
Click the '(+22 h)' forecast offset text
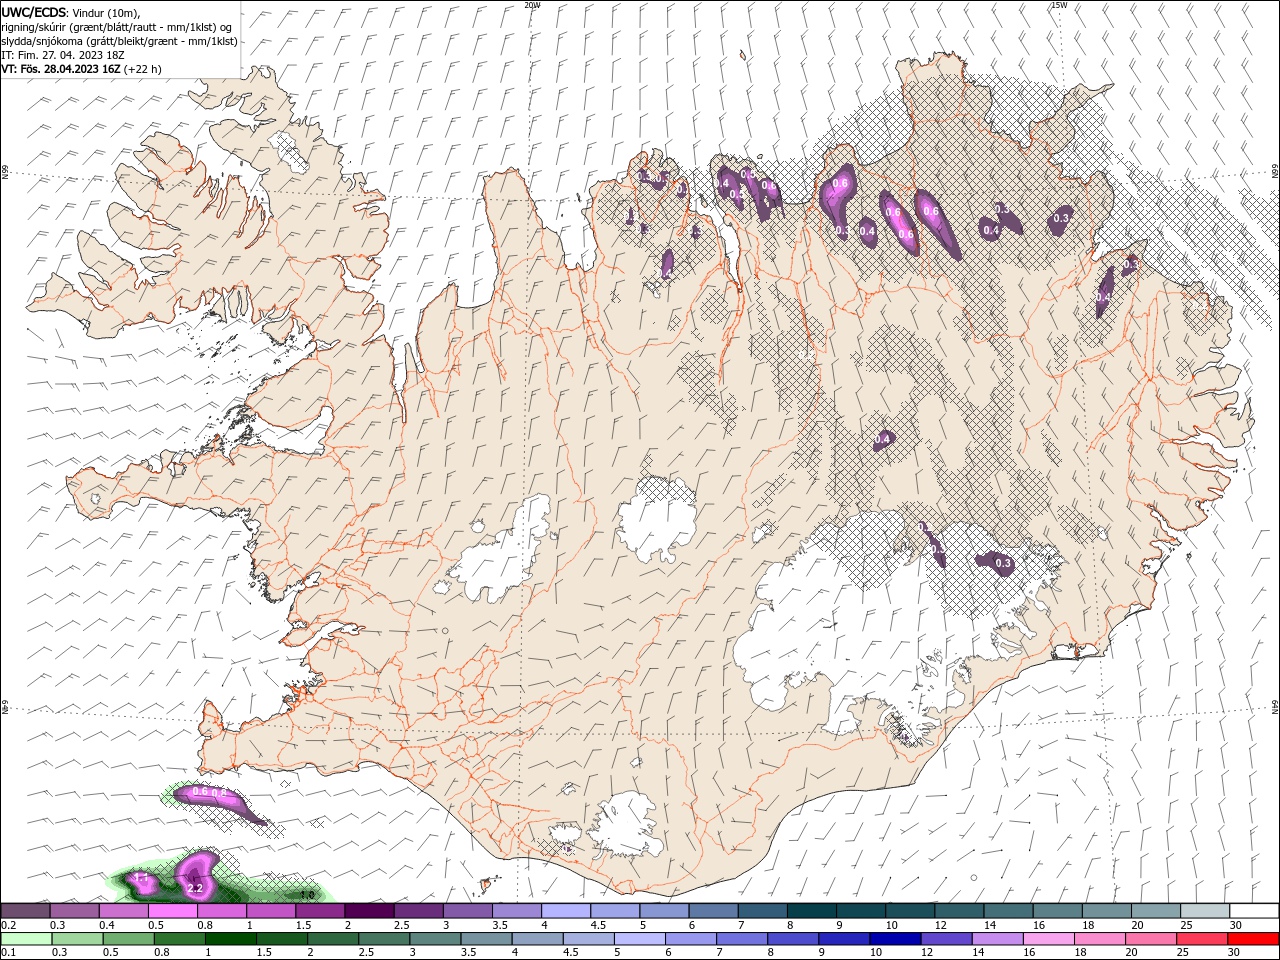tap(143, 69)
